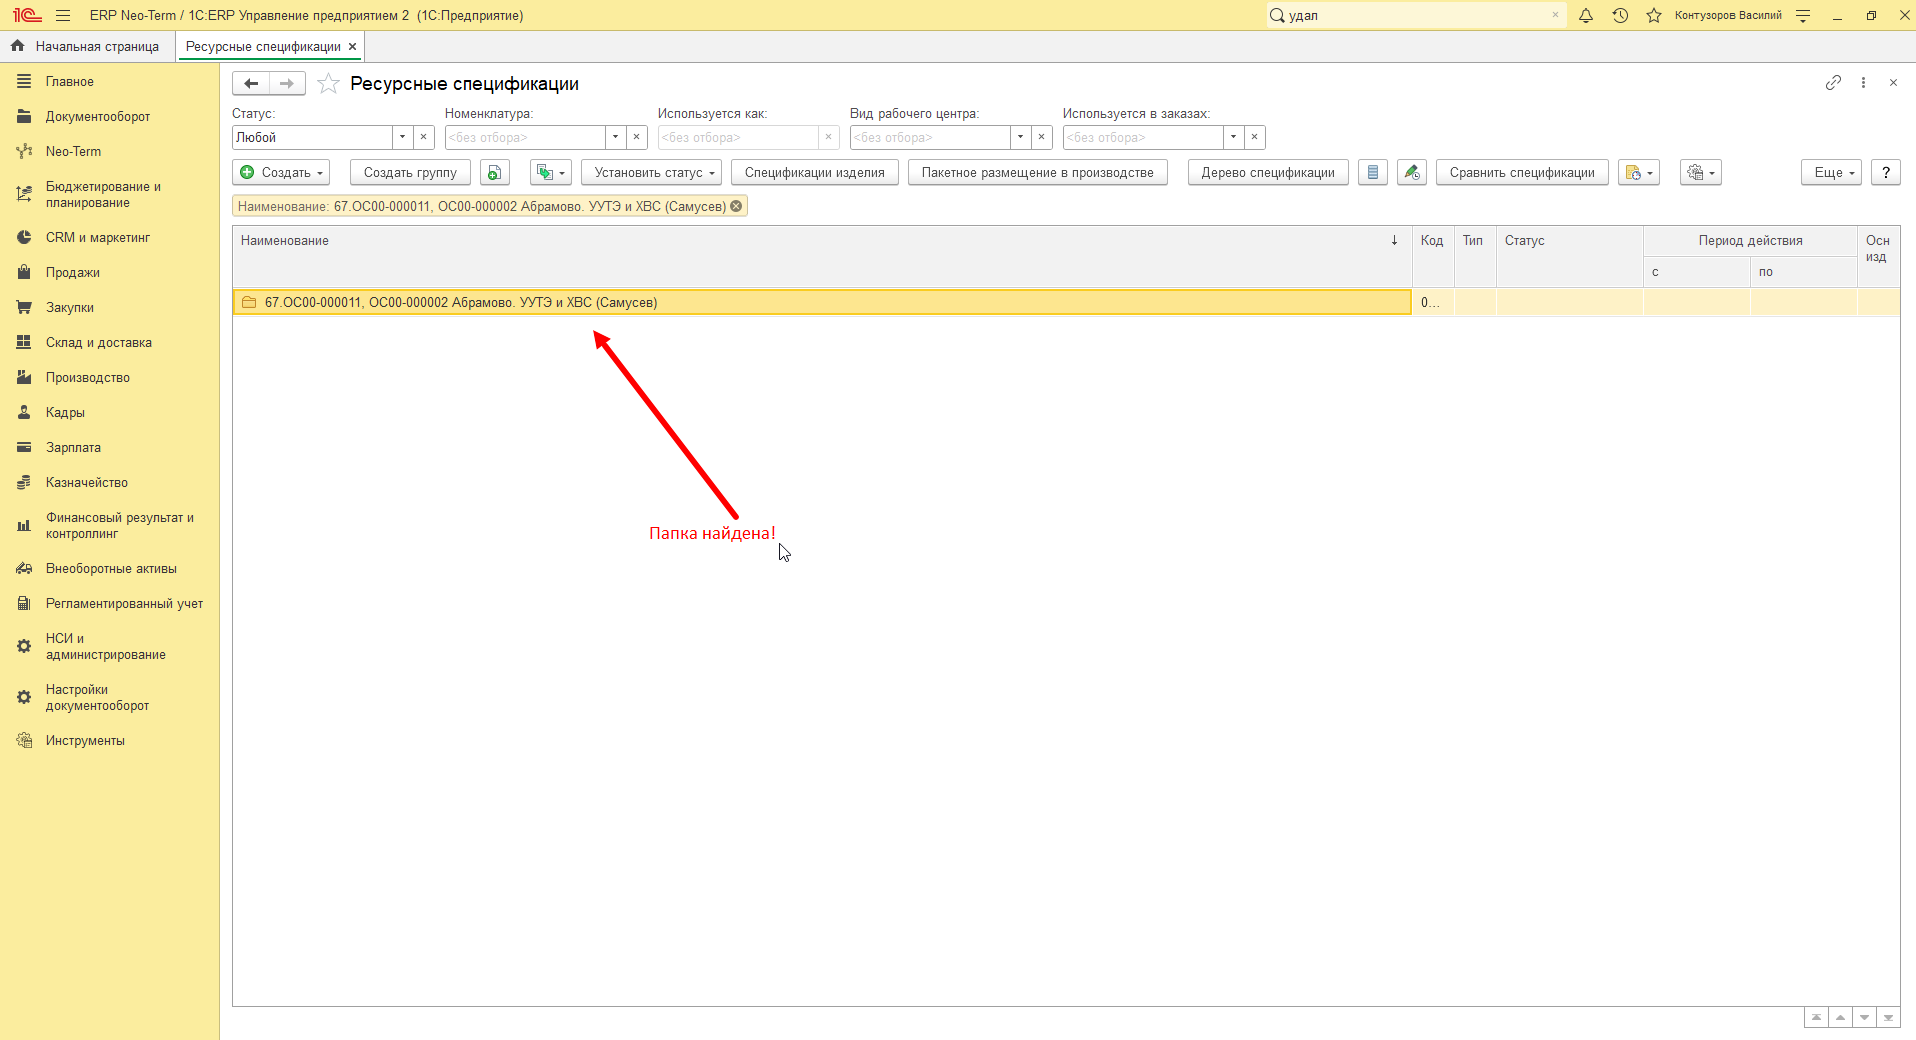Click list view icon after Дерево спецификации

pos(1373,172)
